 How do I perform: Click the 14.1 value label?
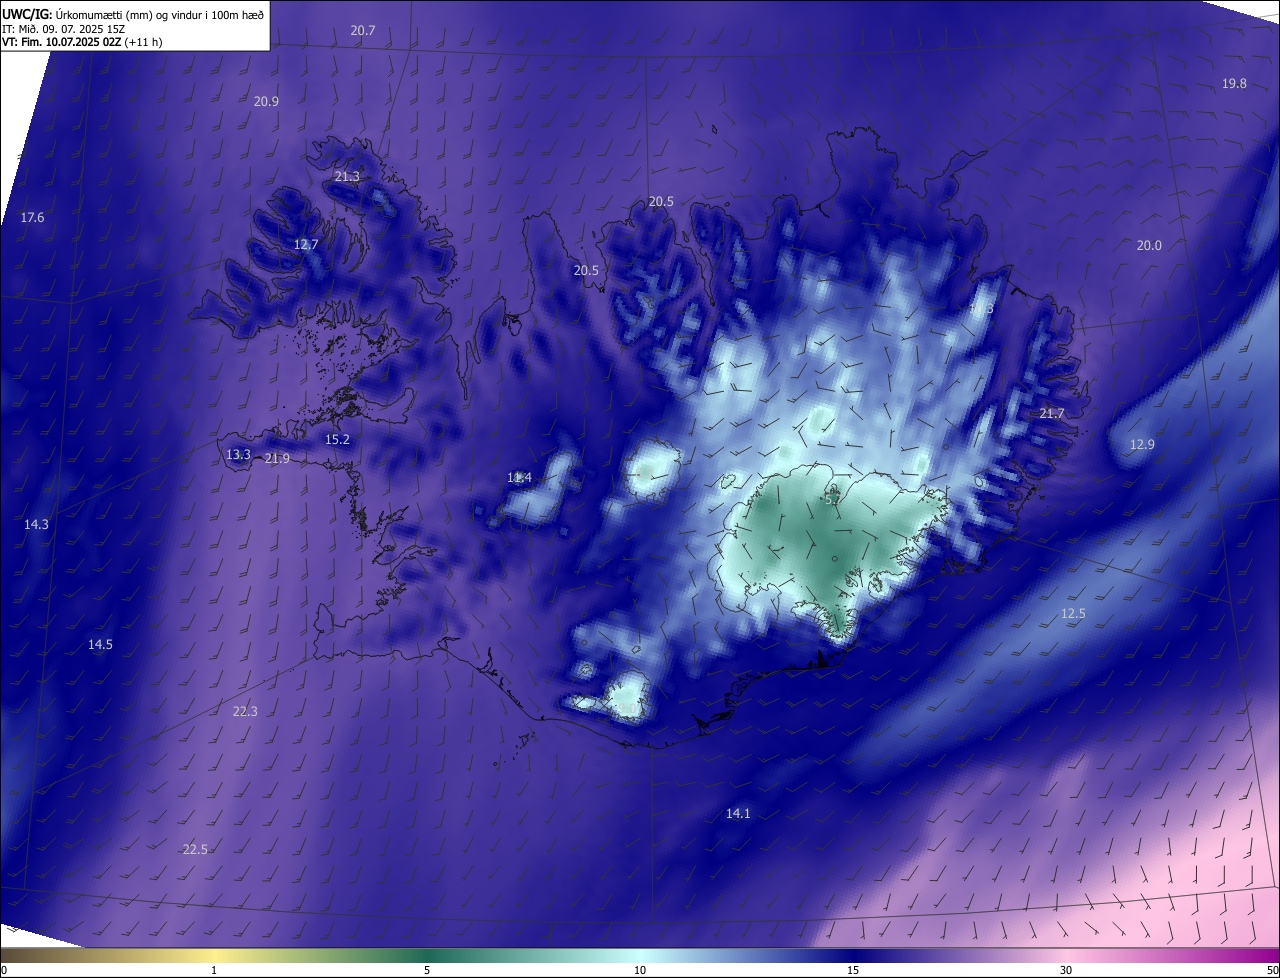(x=738, y=814)
